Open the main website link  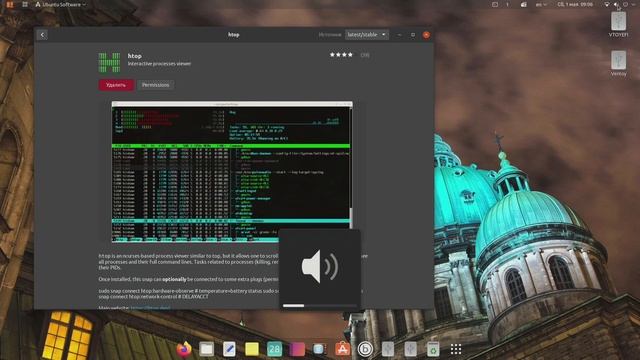150,307
